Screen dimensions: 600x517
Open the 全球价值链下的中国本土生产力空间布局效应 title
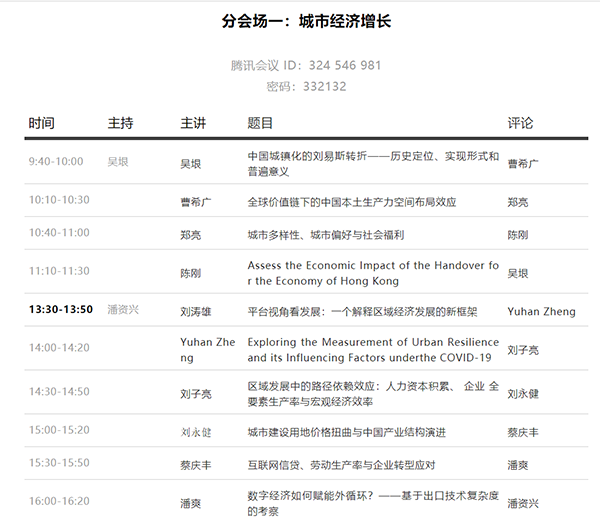pyautogui.click(x=351, y=201)
